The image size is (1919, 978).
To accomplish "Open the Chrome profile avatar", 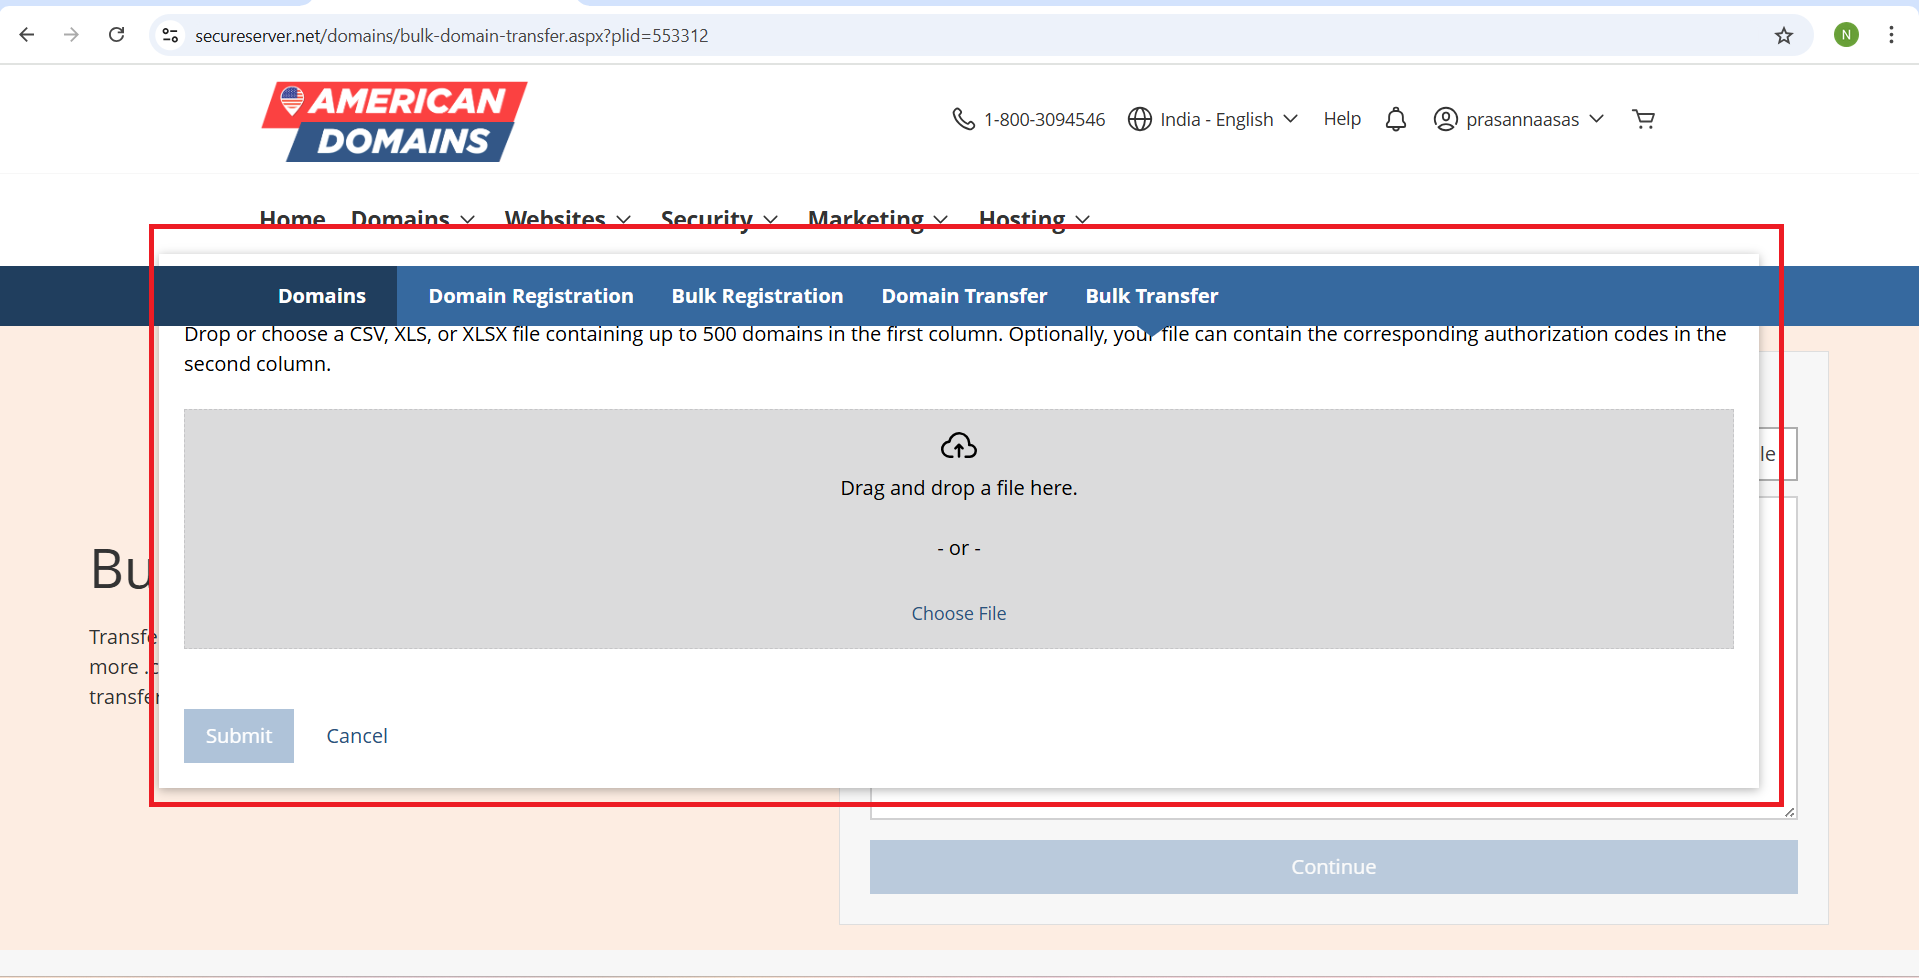I will tap(1846, 35).
